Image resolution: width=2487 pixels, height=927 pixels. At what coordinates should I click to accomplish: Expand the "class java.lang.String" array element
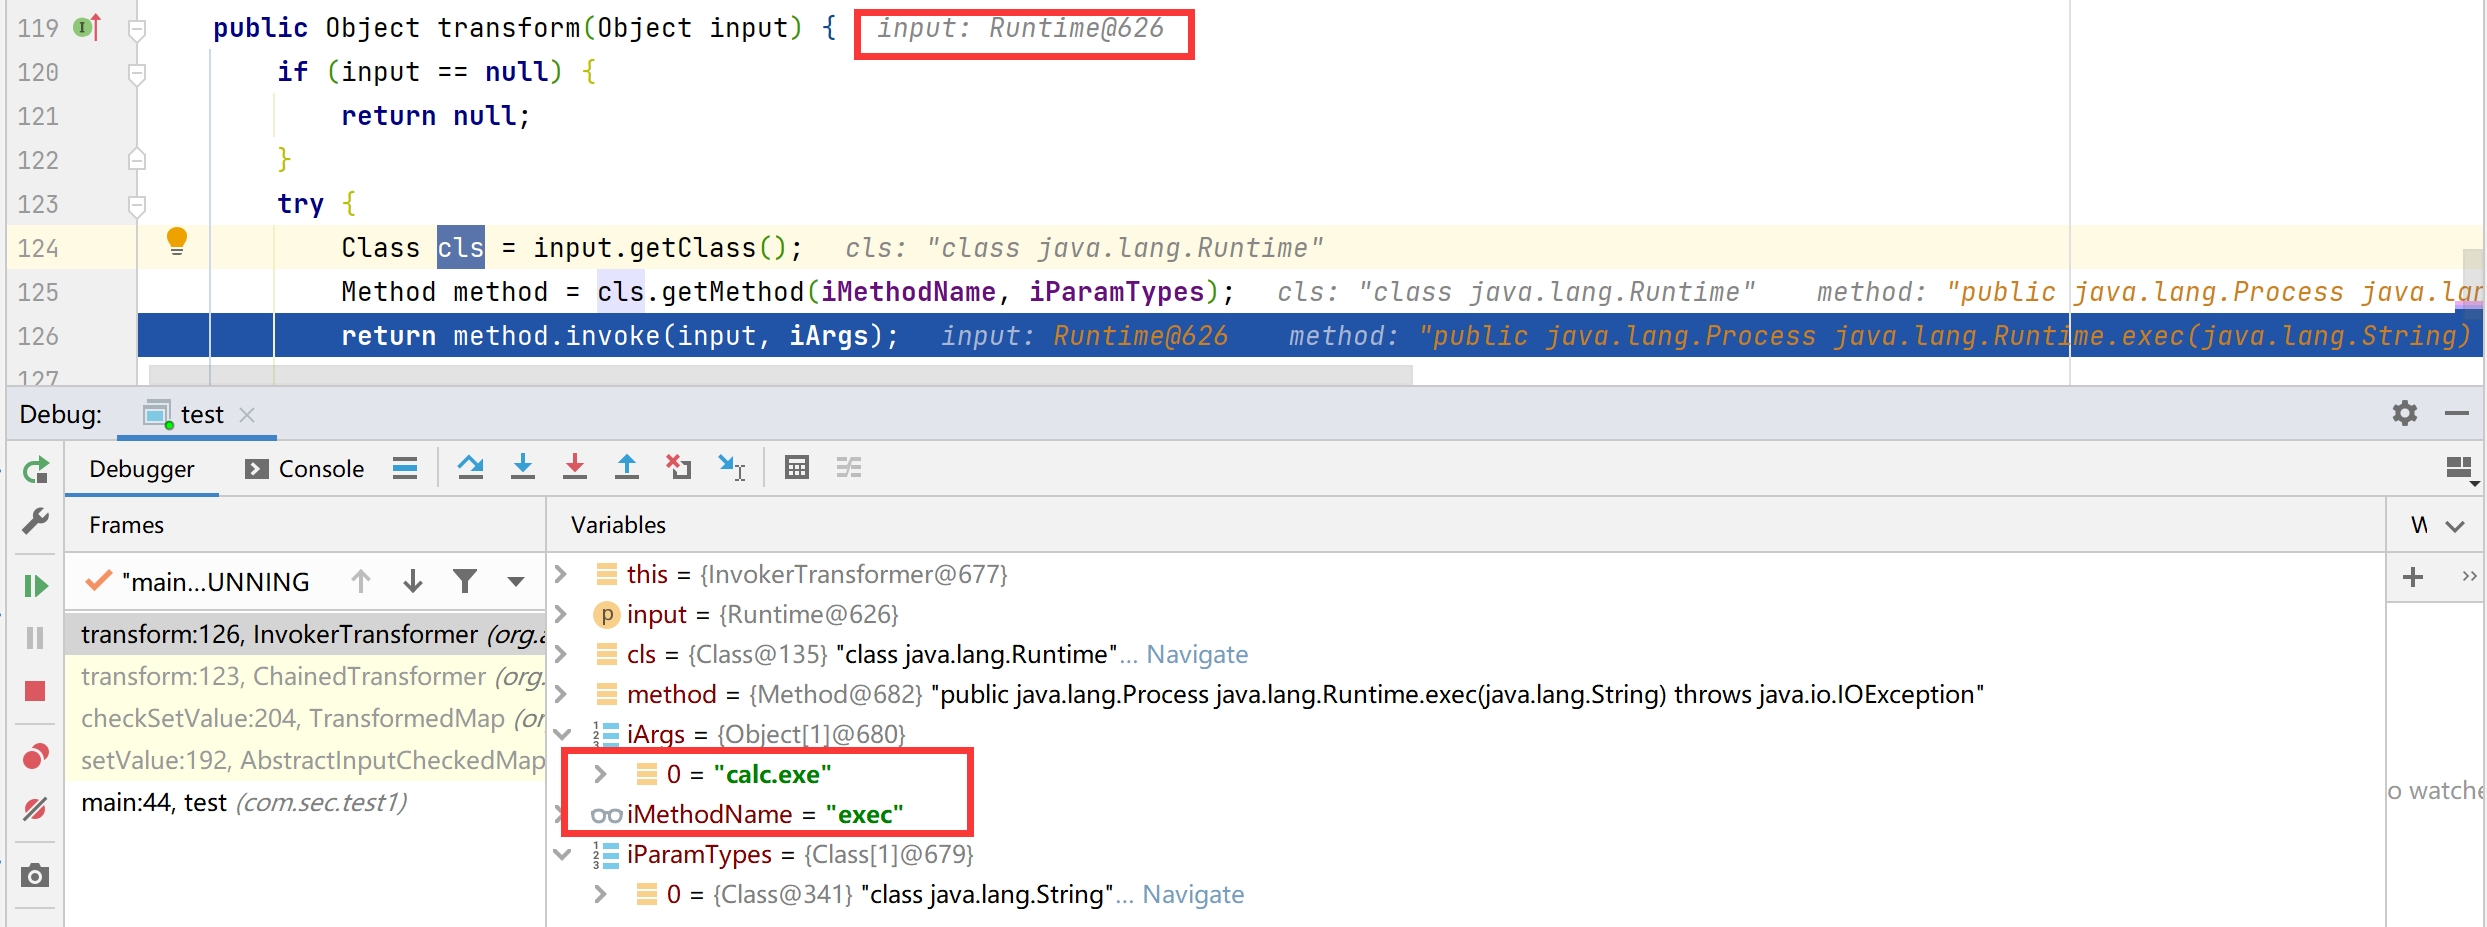tap(601, 894)
